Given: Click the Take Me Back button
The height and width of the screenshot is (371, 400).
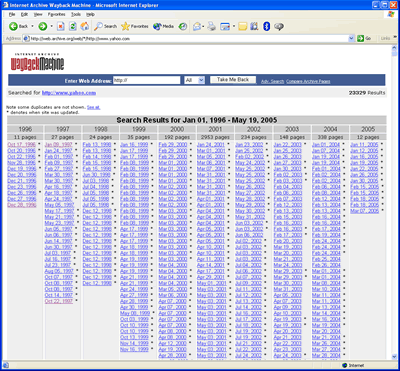Looking at the screenshot, I should coord(233,80).
